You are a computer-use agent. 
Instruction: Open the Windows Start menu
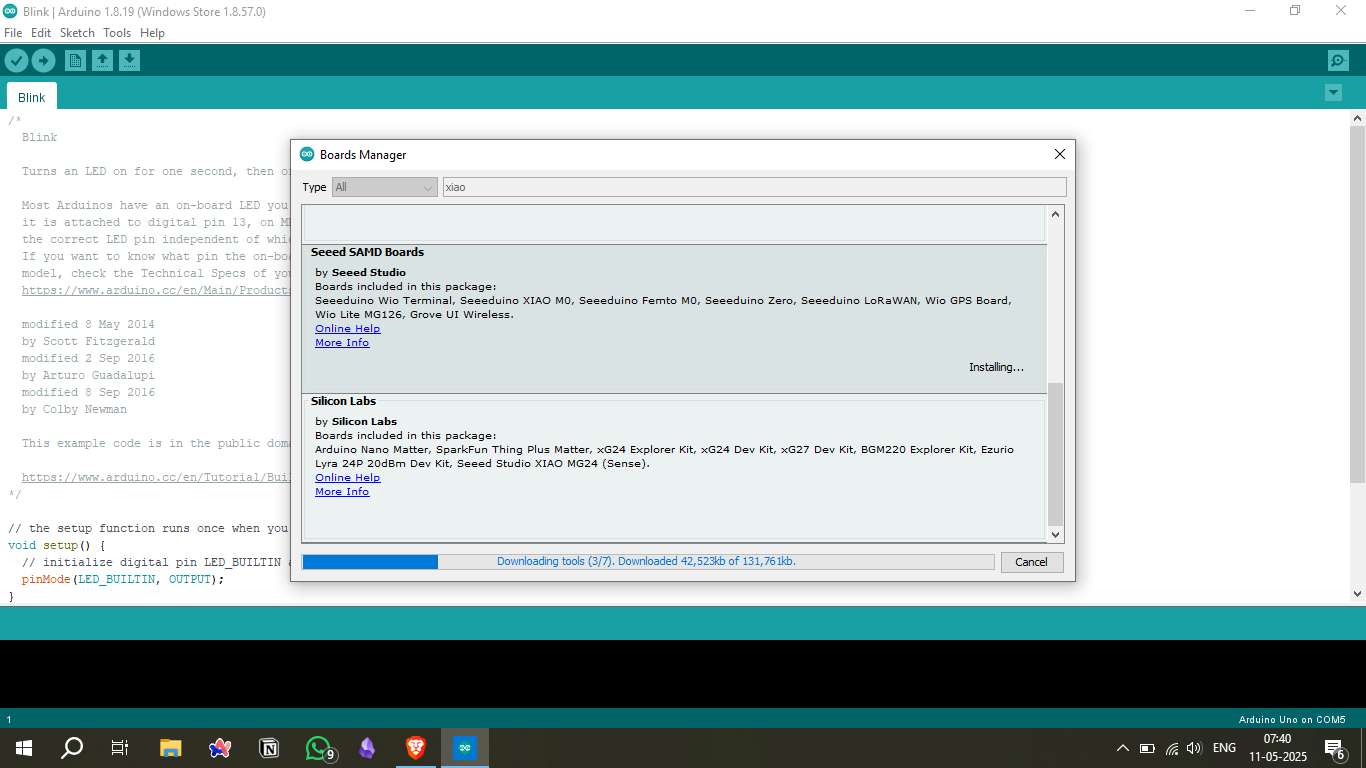click(x=24, y=748)
